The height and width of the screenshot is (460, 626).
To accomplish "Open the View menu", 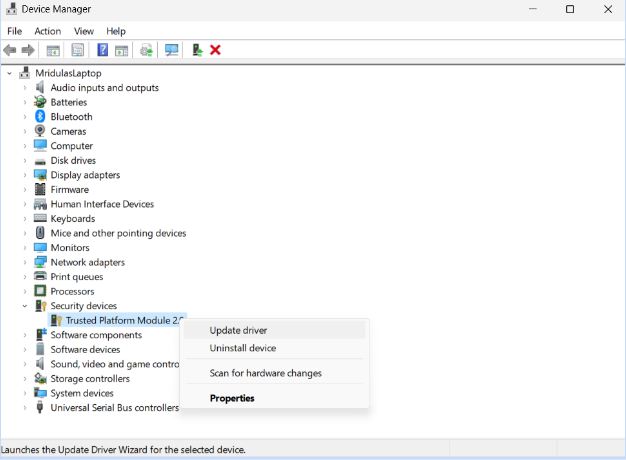I will pos(84,31).
